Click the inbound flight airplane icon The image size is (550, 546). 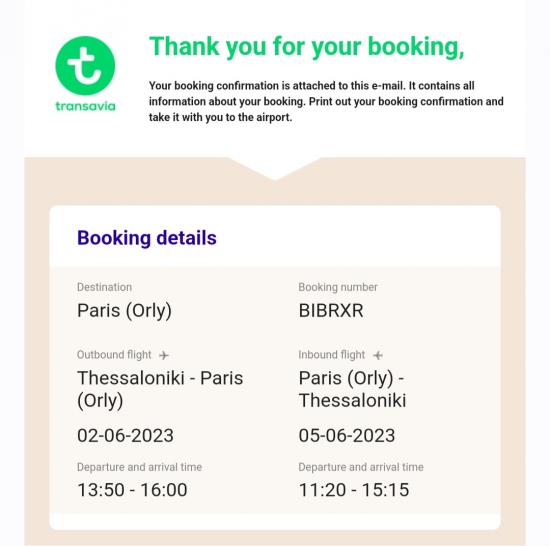coord(378,355)
